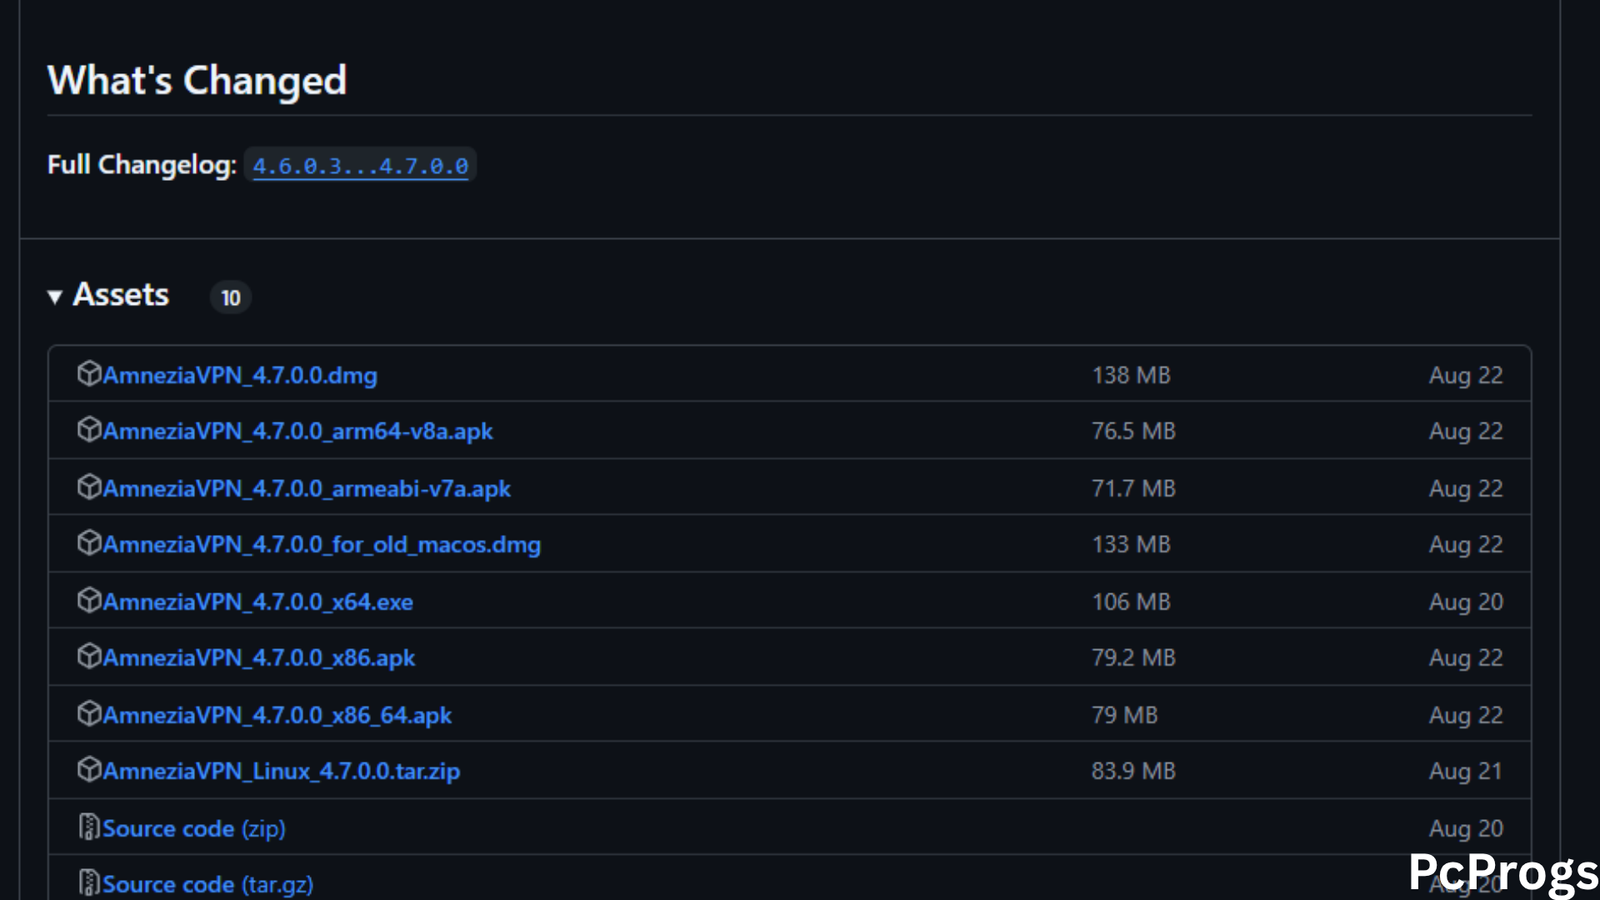Image resolution: width=1600 pixels, height=900 pixels.
Task: Collapse the Assets section triangle
Action: click(55, 296)
